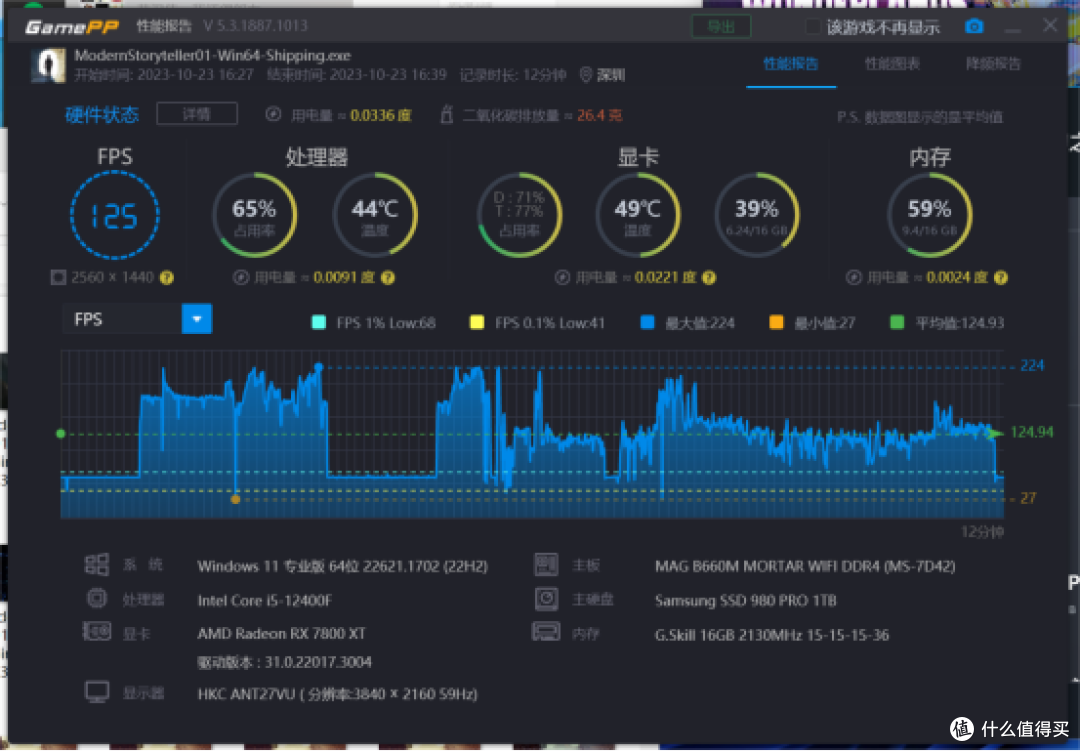Click the VRAM 39% 6.24/16 GB gauge
This screenshot has width=1080, height=752.
756,215
